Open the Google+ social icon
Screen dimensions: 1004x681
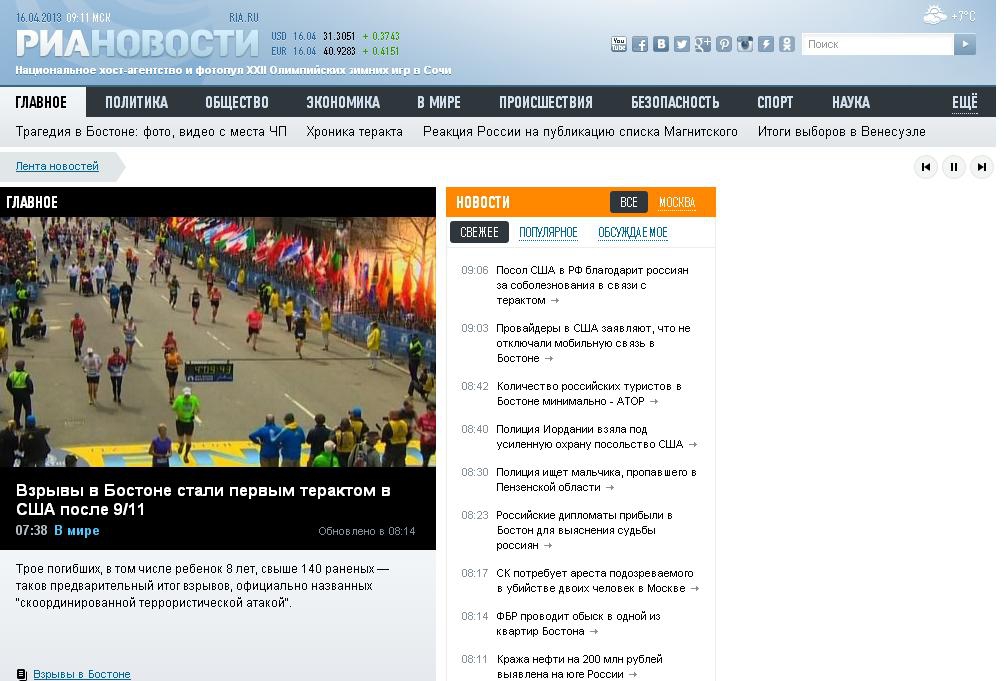tap(703, 44)
